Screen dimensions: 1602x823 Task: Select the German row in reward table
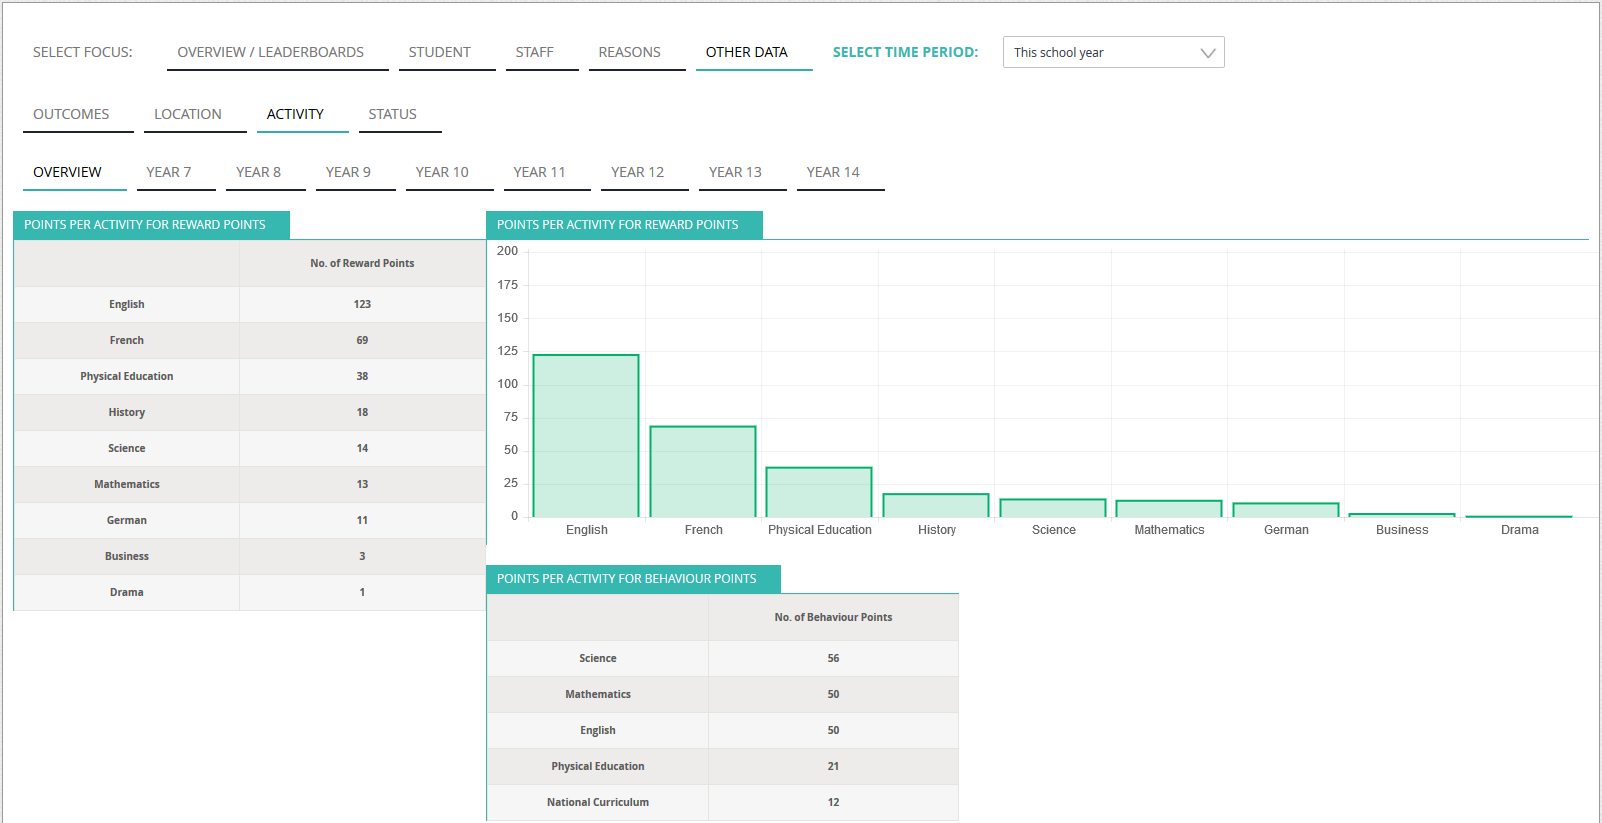[250, 521]
